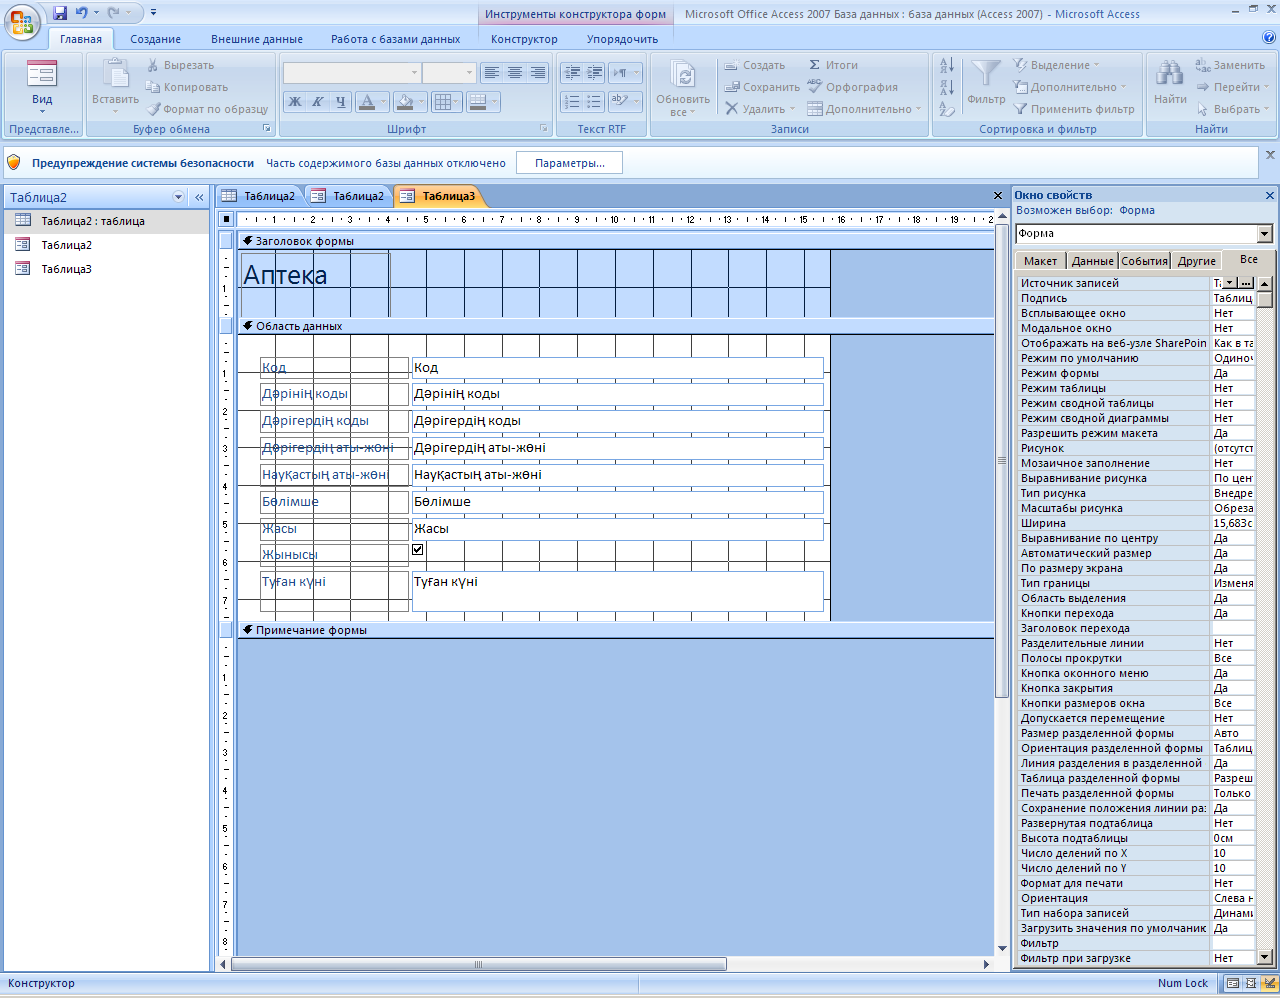The height and width of the screenshot is (998, 1280).
Task: Click the font color button
Action: (366, 102)
